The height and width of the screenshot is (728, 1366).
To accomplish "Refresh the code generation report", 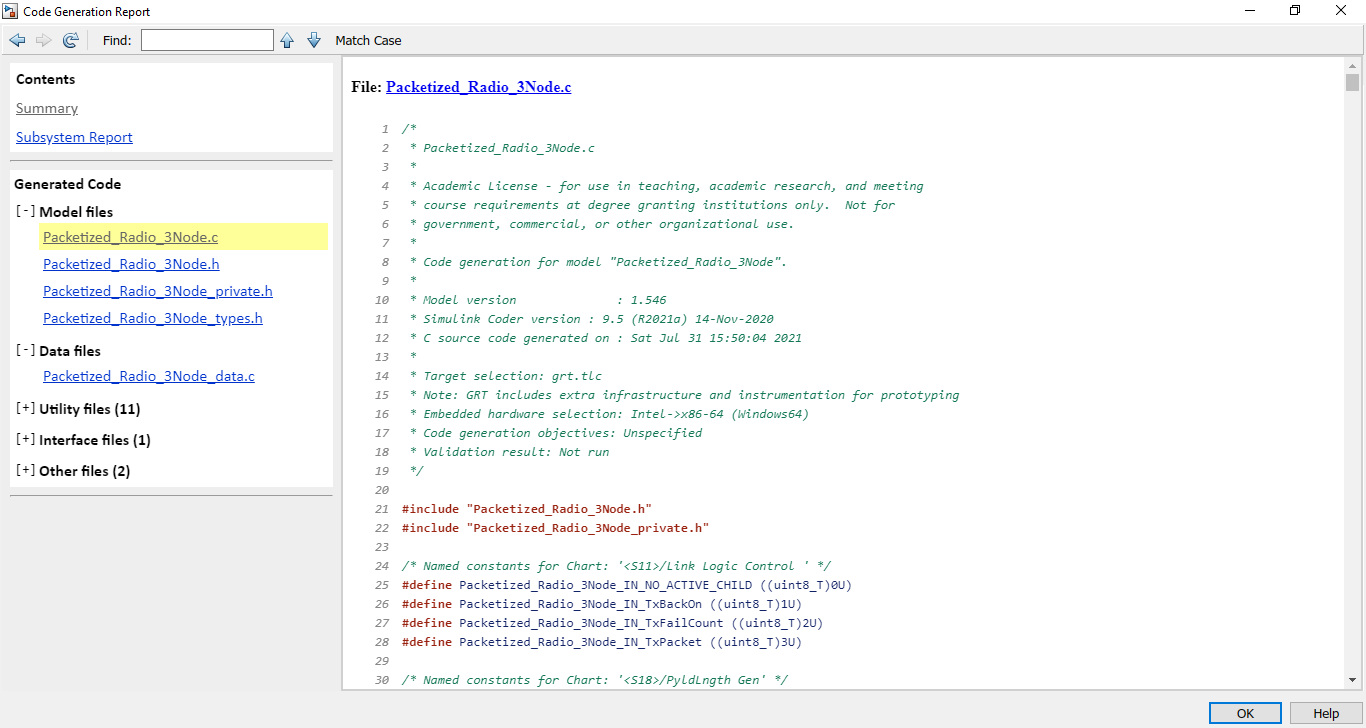I will pos(70,40).
